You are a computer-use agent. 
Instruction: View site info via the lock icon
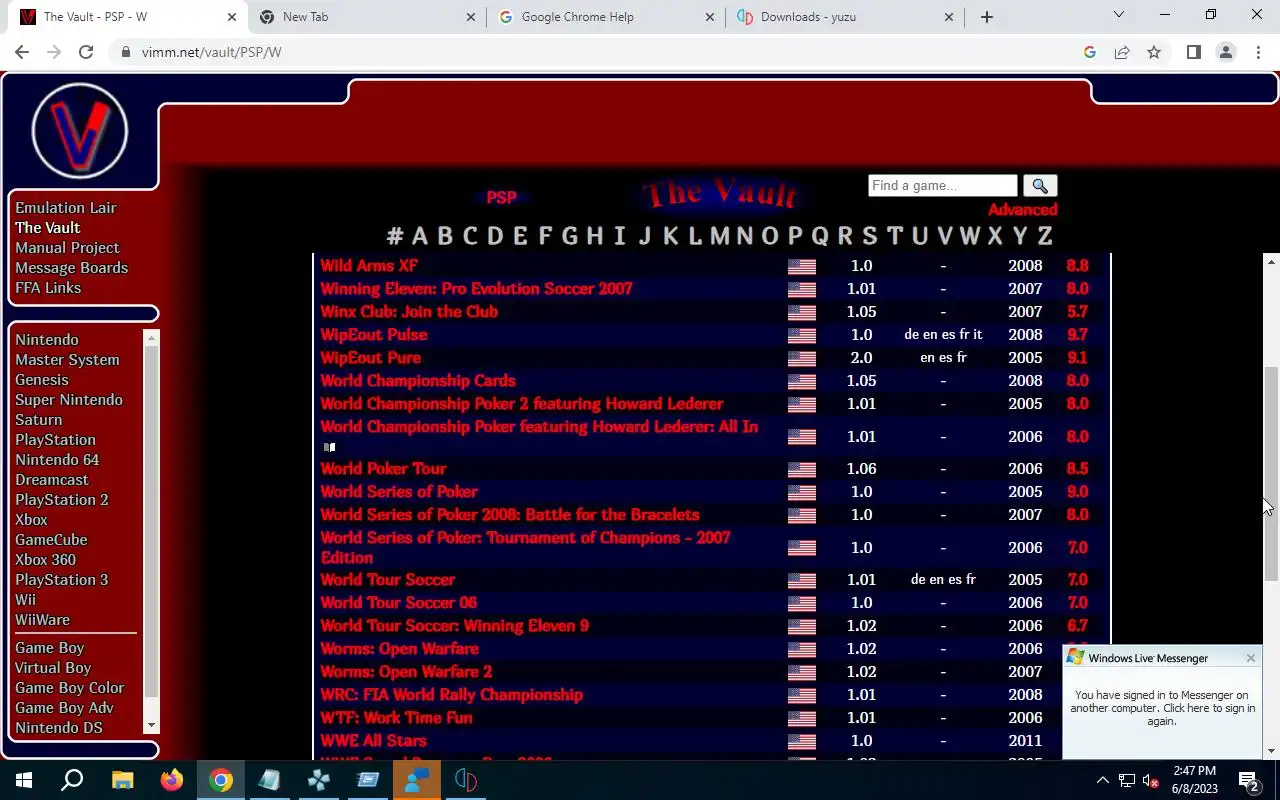point(125,52)
